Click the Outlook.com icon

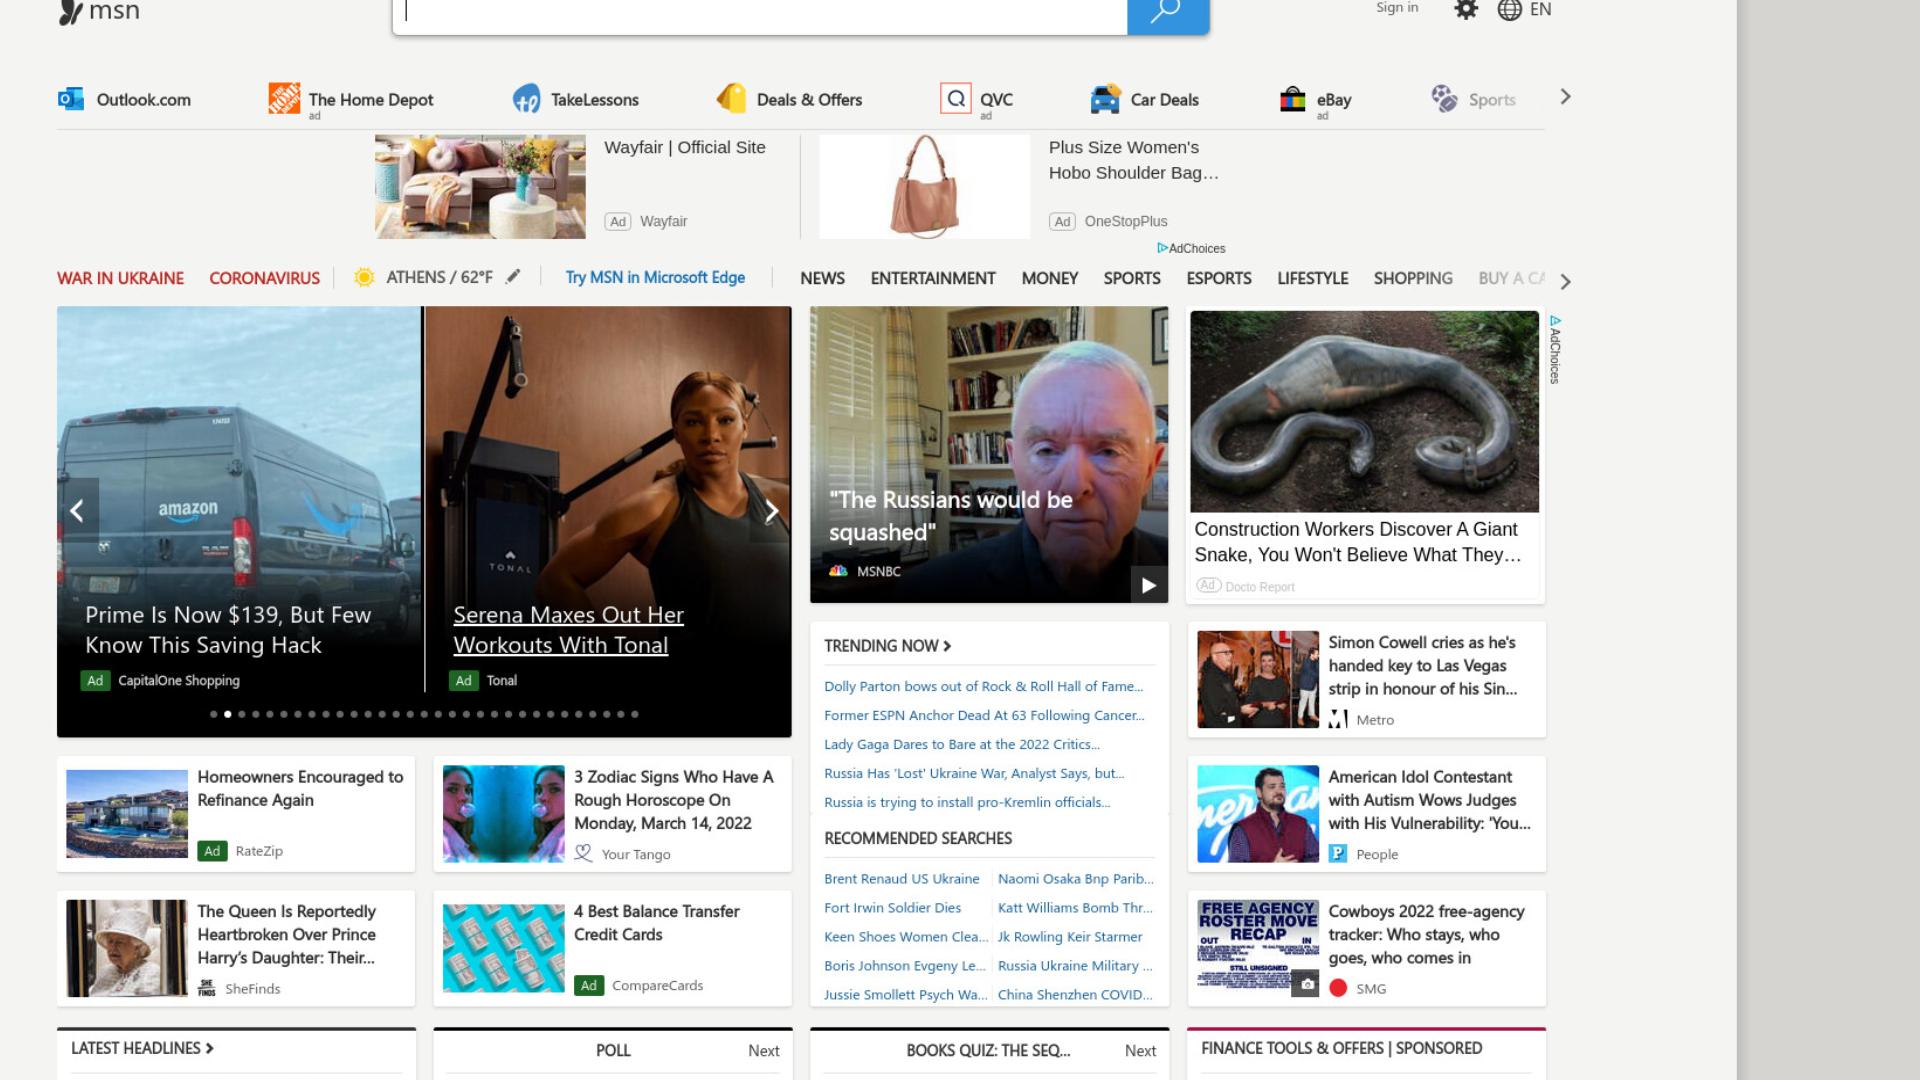tap(71, 99)
